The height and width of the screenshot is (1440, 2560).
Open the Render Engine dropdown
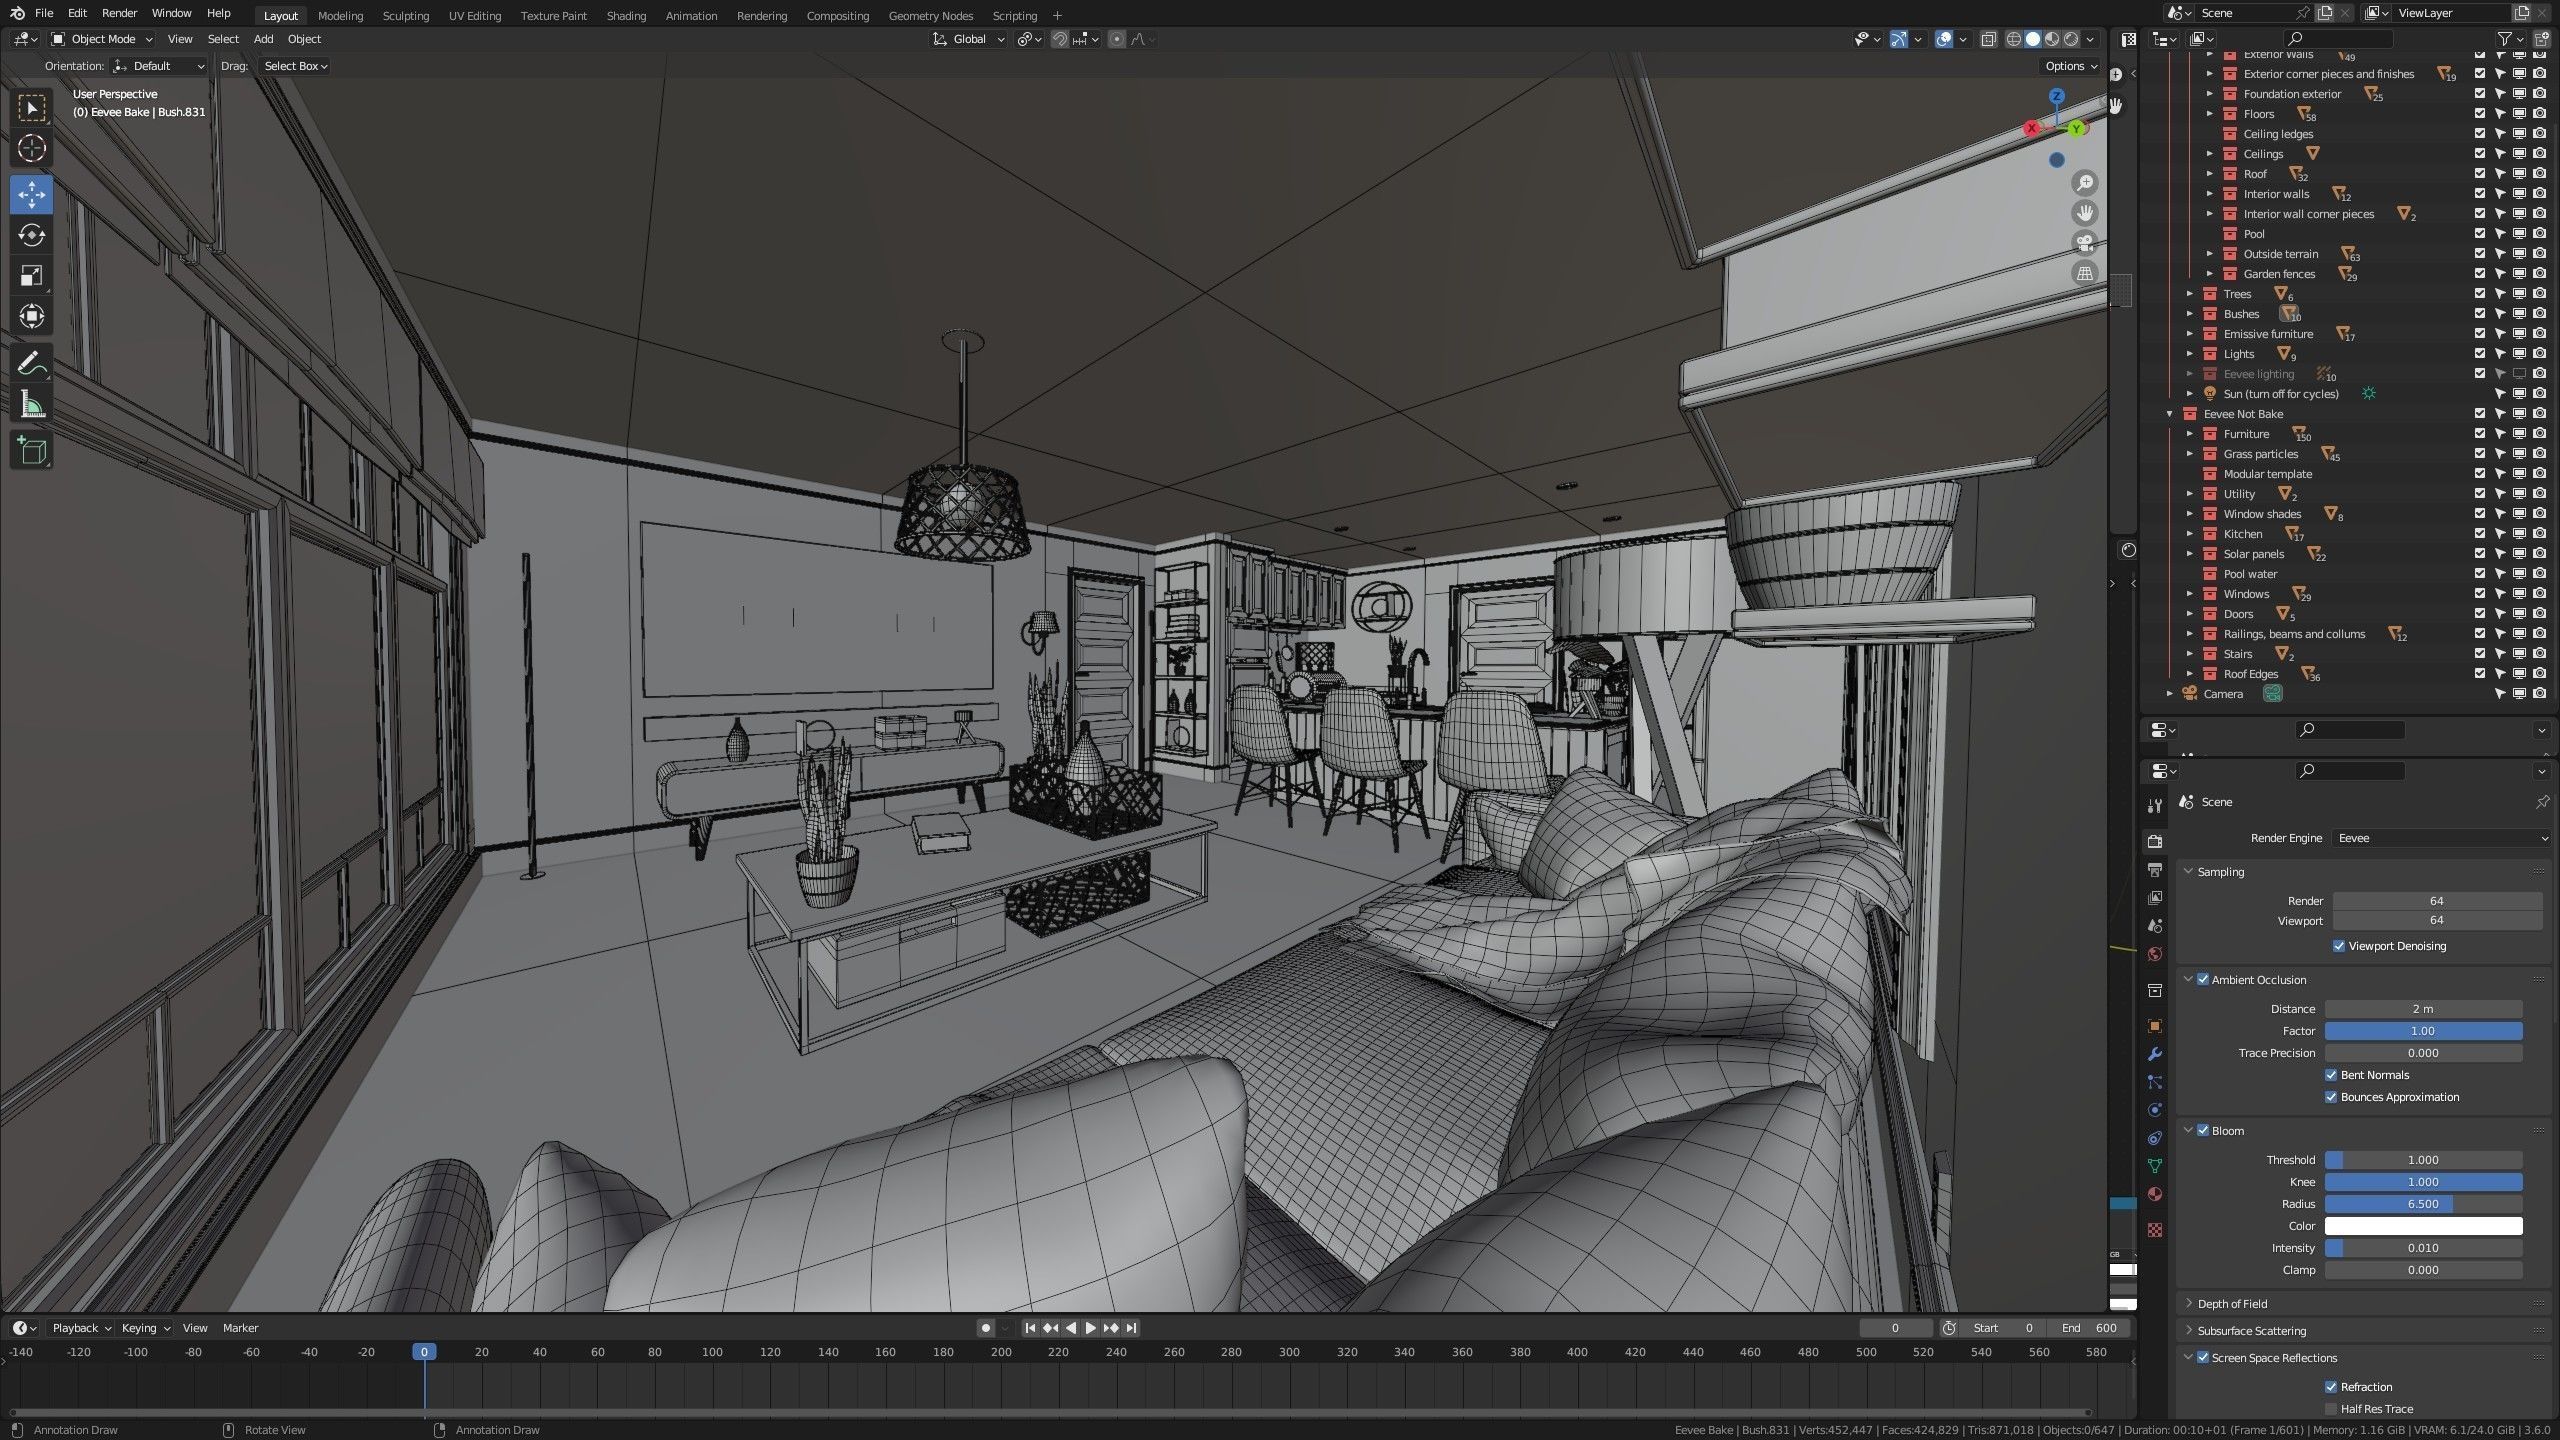click(2441, 838)
